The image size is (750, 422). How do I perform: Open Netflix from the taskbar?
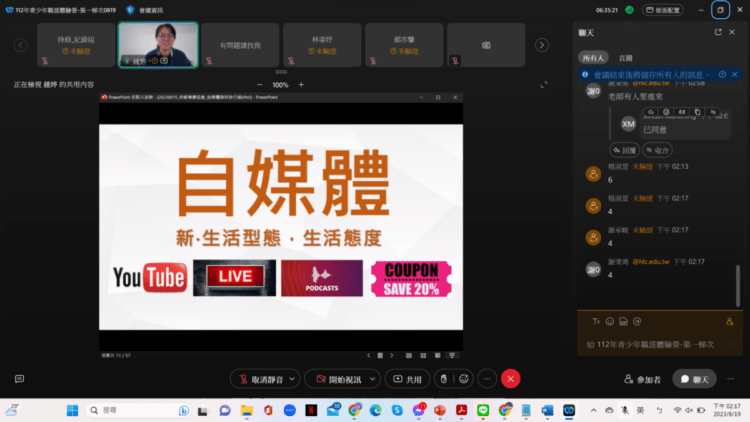click(311, 411)
